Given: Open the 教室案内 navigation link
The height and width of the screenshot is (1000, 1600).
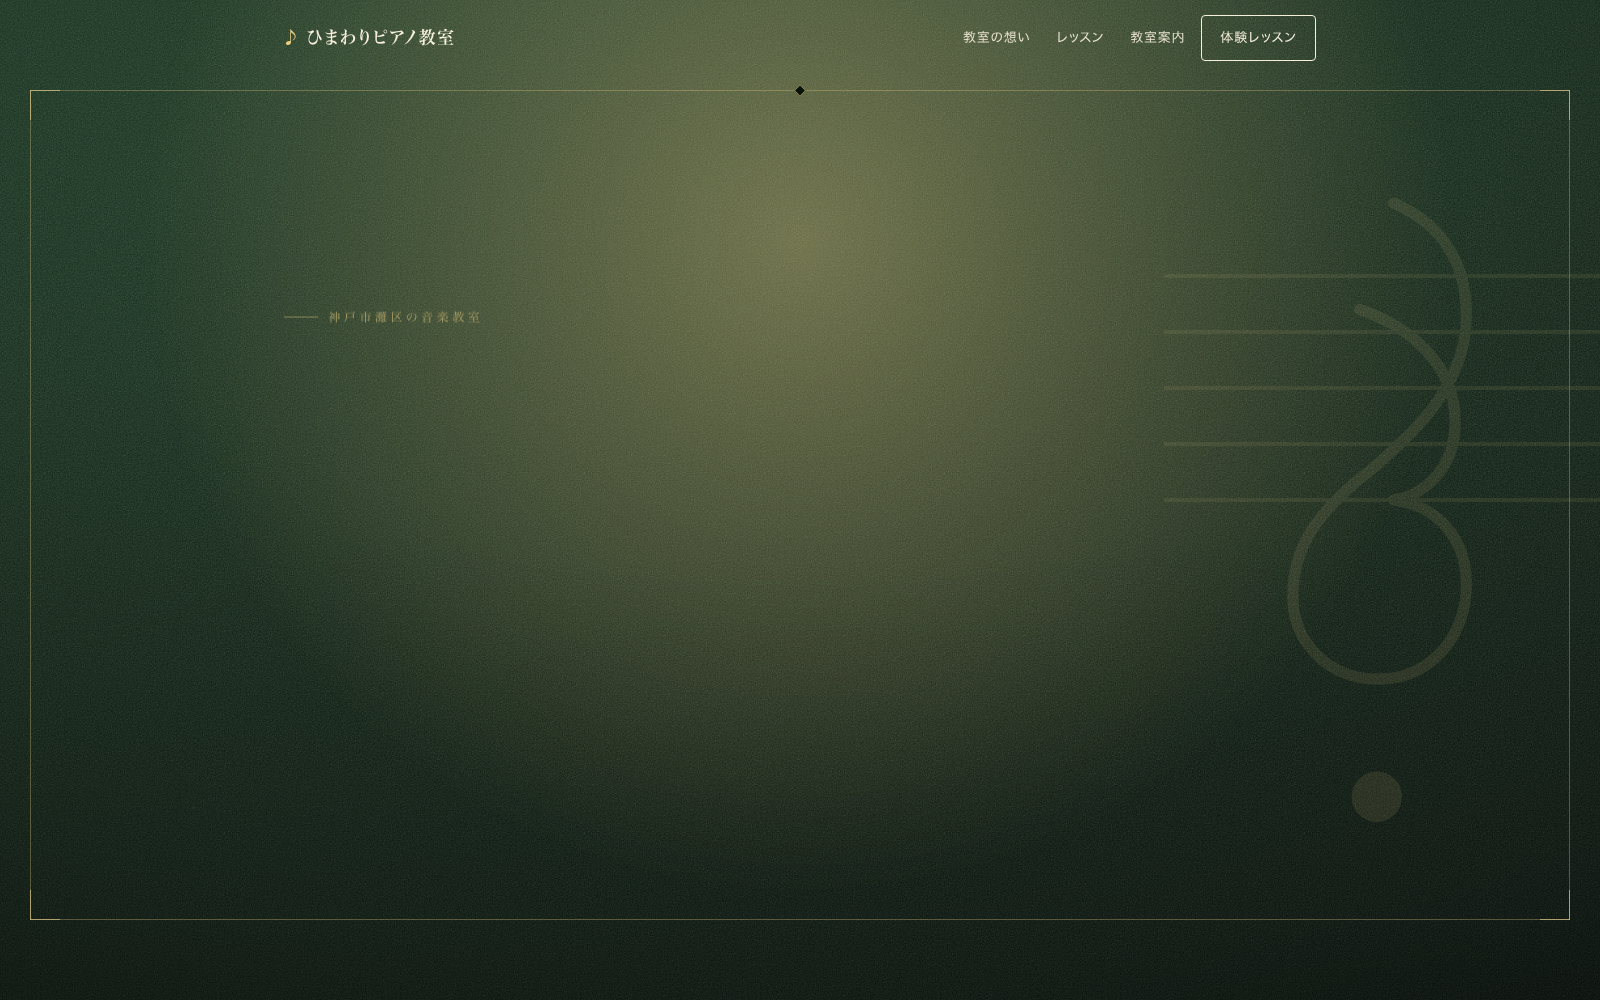Looking at the screenshot, I should pyautogui.click(x=1157, y=37).
